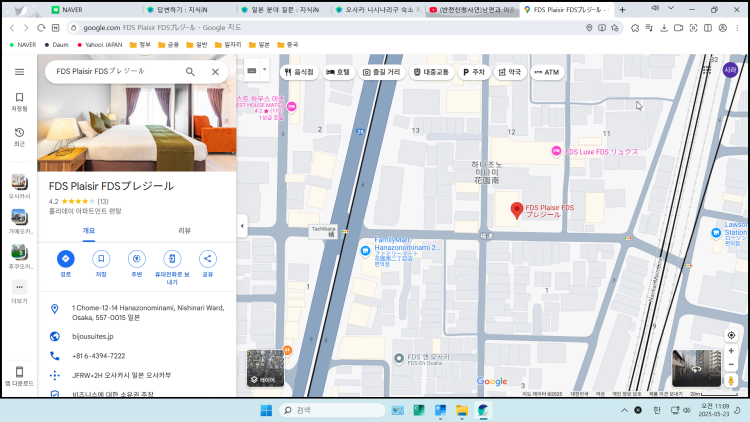Select FamilyMart Hanazonominami map marker
Image resolution: width=750 pixels, height=422 pixels.
tap(365, 251)
